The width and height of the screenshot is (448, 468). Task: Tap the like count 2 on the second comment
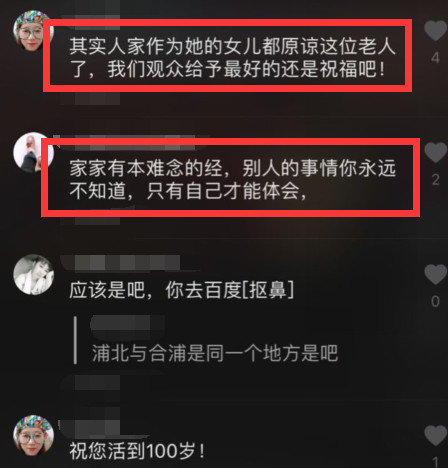click(435, 180)
